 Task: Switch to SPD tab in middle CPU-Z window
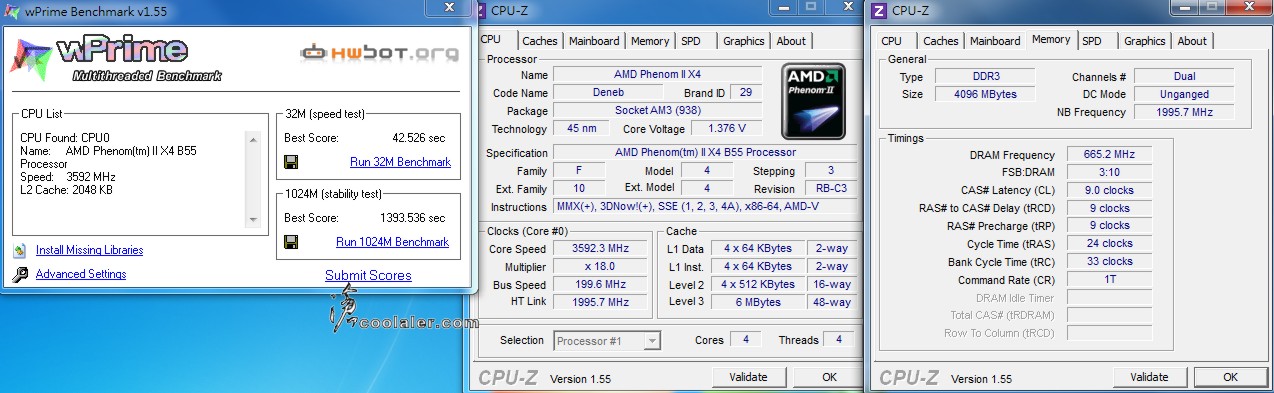691,41
